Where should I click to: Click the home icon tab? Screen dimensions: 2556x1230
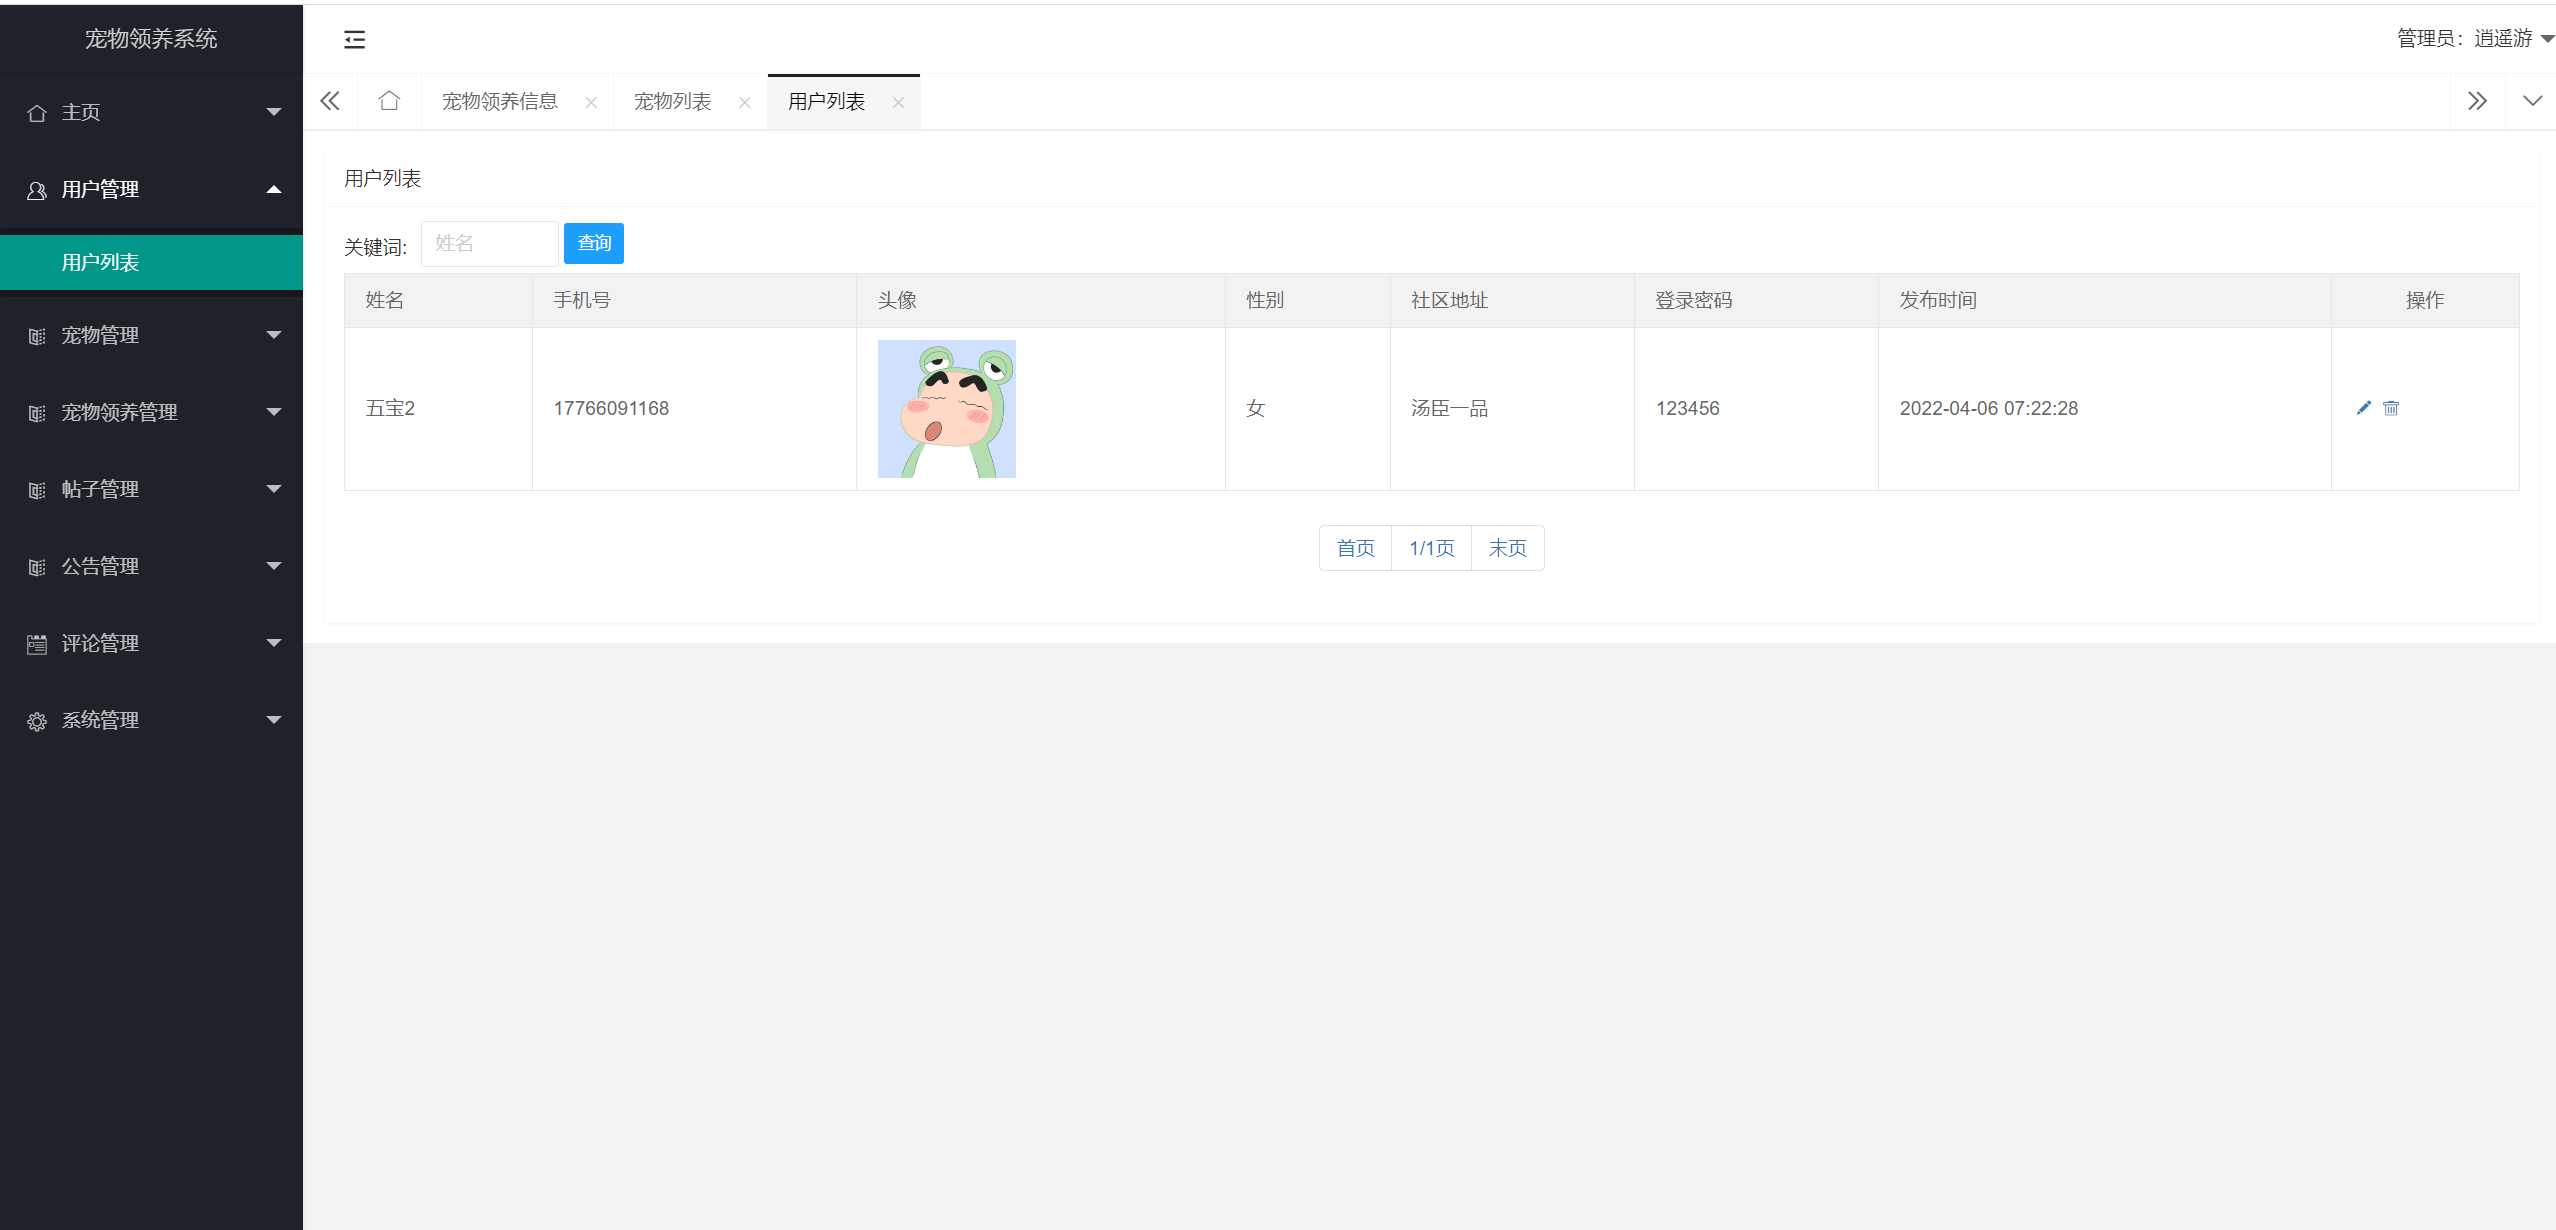[x=389, y=101]
